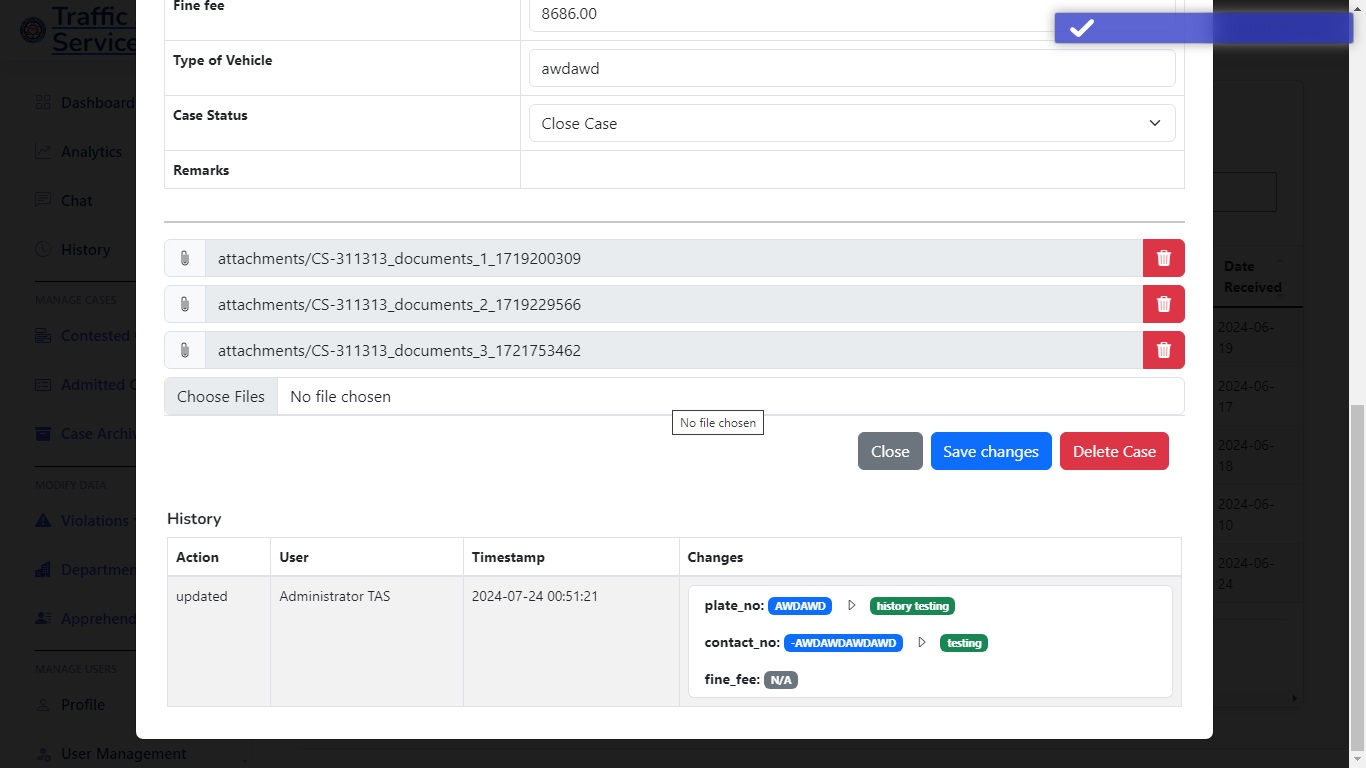Open History page from the sidebar
Viewport: 1366px width, 768px height.
point(85,250)
